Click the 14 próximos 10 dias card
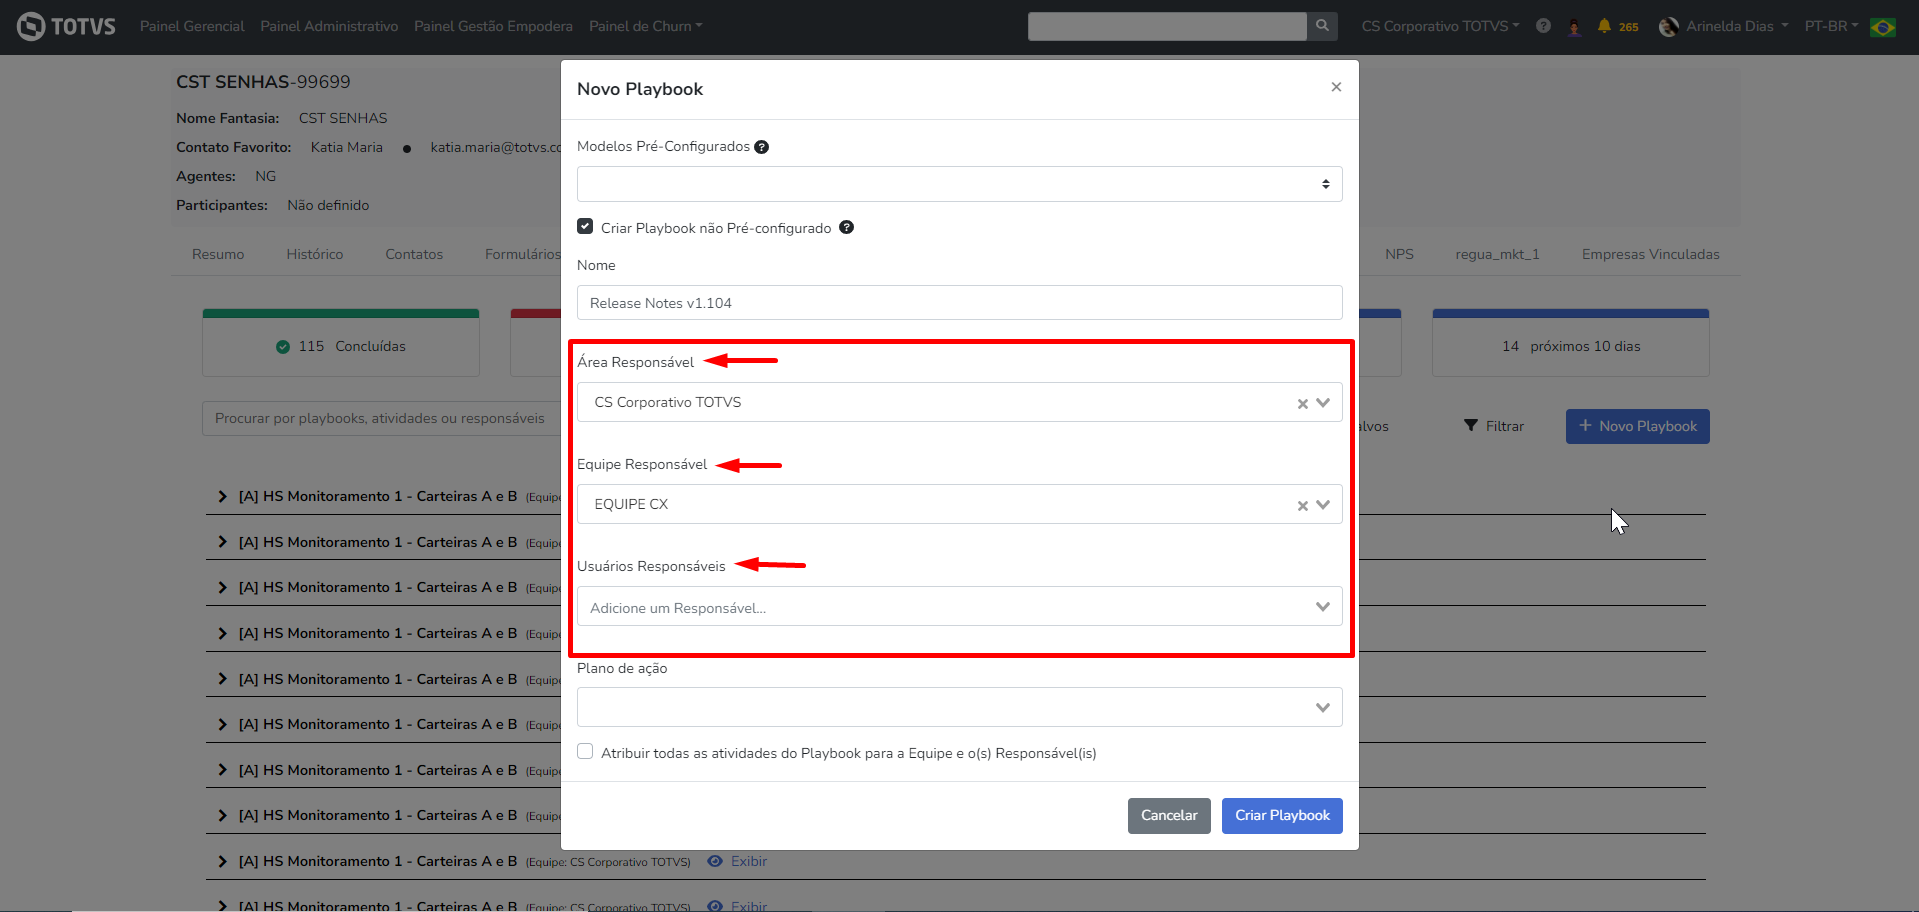The height and width of the screenshot is (912, 1919). coord(1570,343)
